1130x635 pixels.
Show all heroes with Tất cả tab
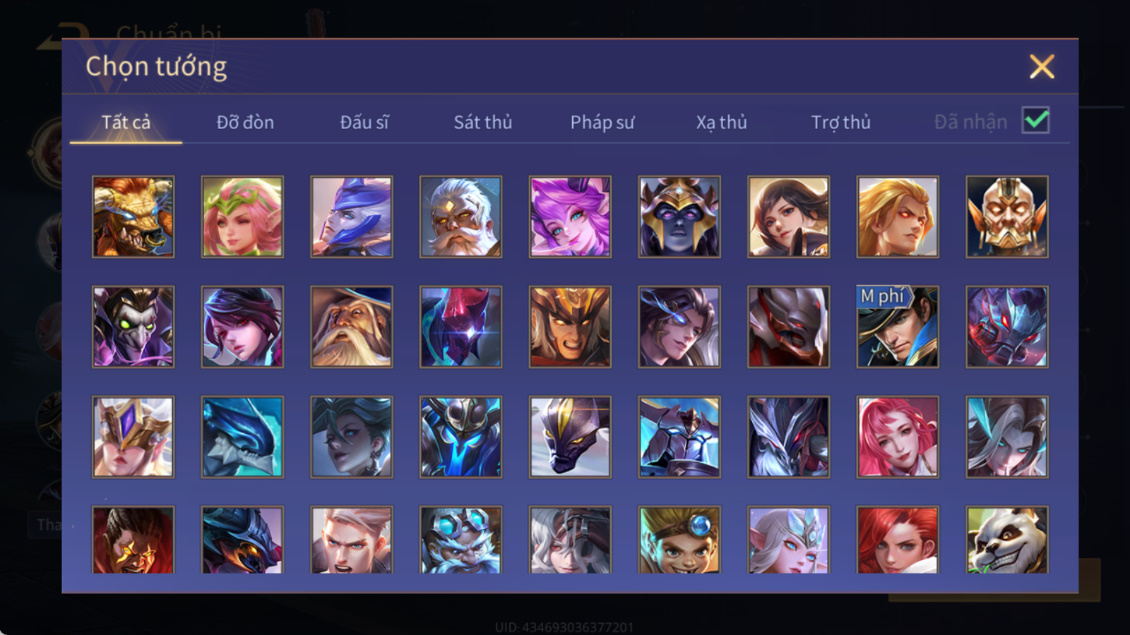point(126,122)
